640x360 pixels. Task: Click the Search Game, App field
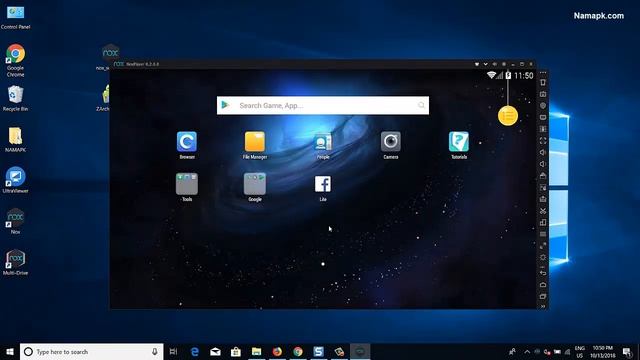(x=323, y=105)
